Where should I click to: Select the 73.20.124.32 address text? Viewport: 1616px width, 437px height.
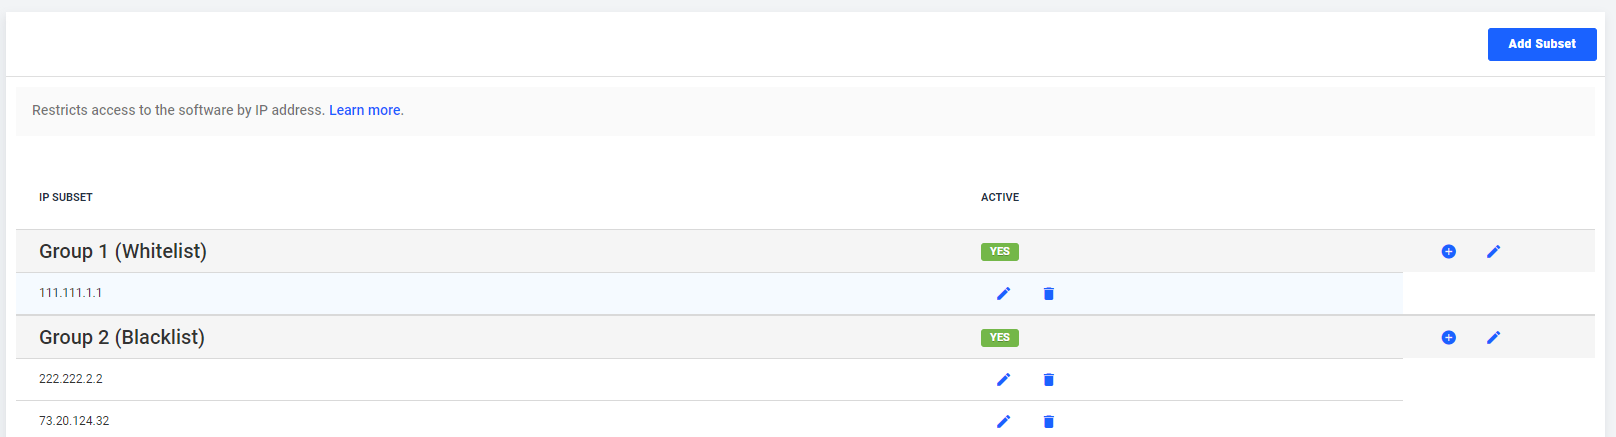74,421
